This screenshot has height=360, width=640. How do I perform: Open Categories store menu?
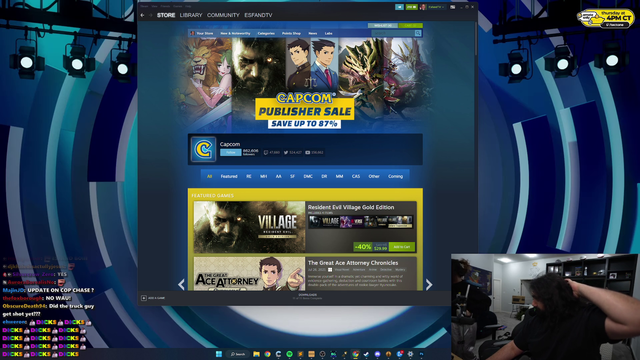pyautogui.click(x=266, y=33)
